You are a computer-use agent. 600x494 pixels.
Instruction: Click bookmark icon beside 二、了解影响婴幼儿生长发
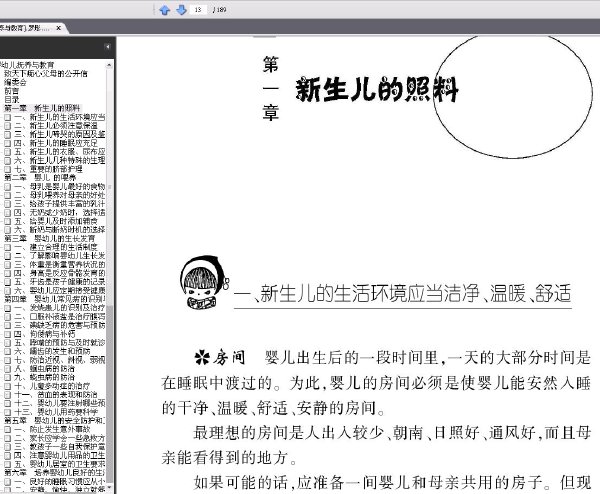(8, 256)
